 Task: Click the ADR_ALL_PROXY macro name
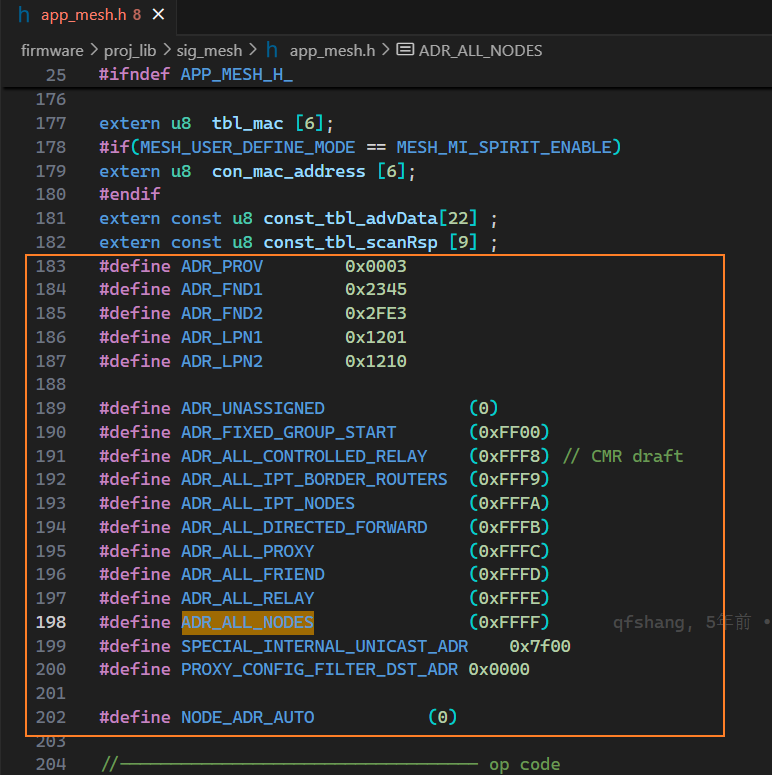tap(248, 551)
